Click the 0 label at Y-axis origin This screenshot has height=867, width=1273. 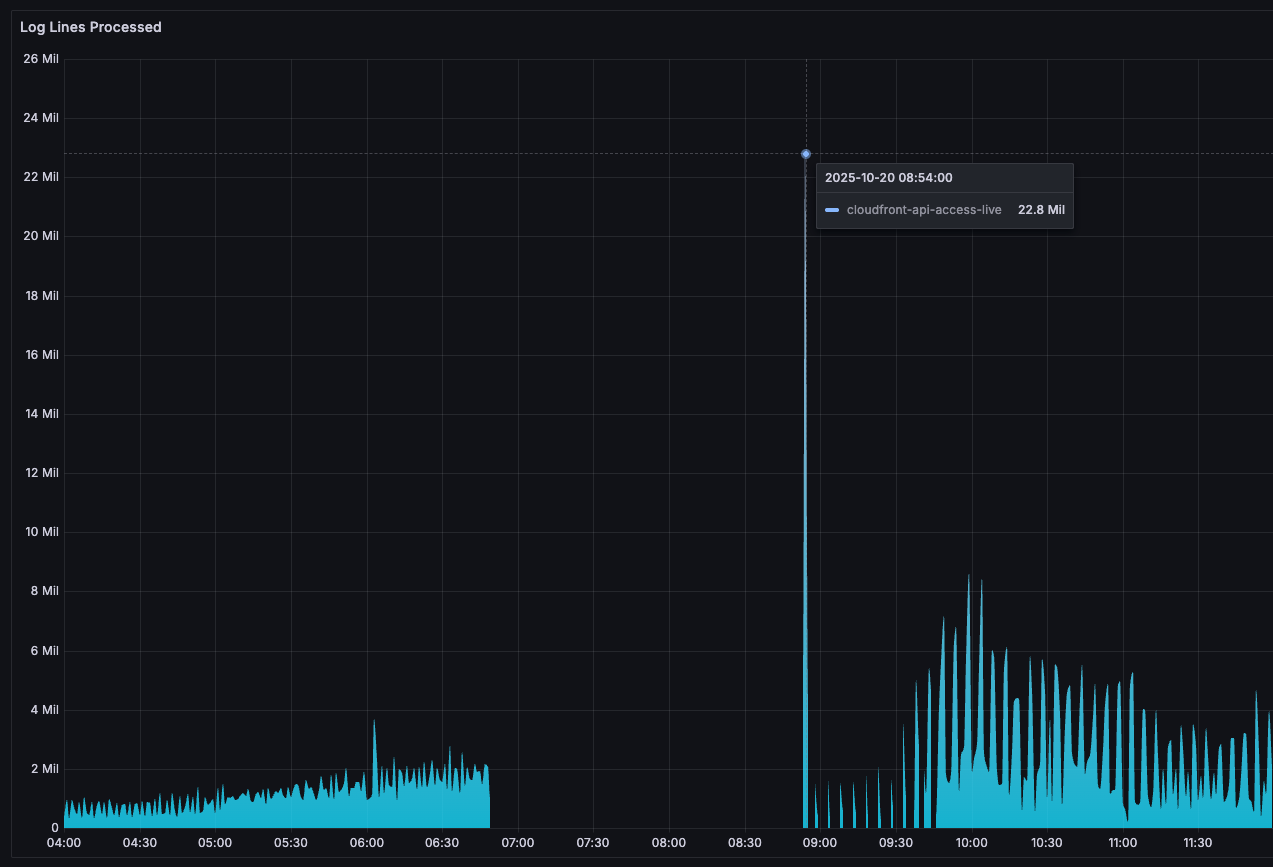pos(55,828)
